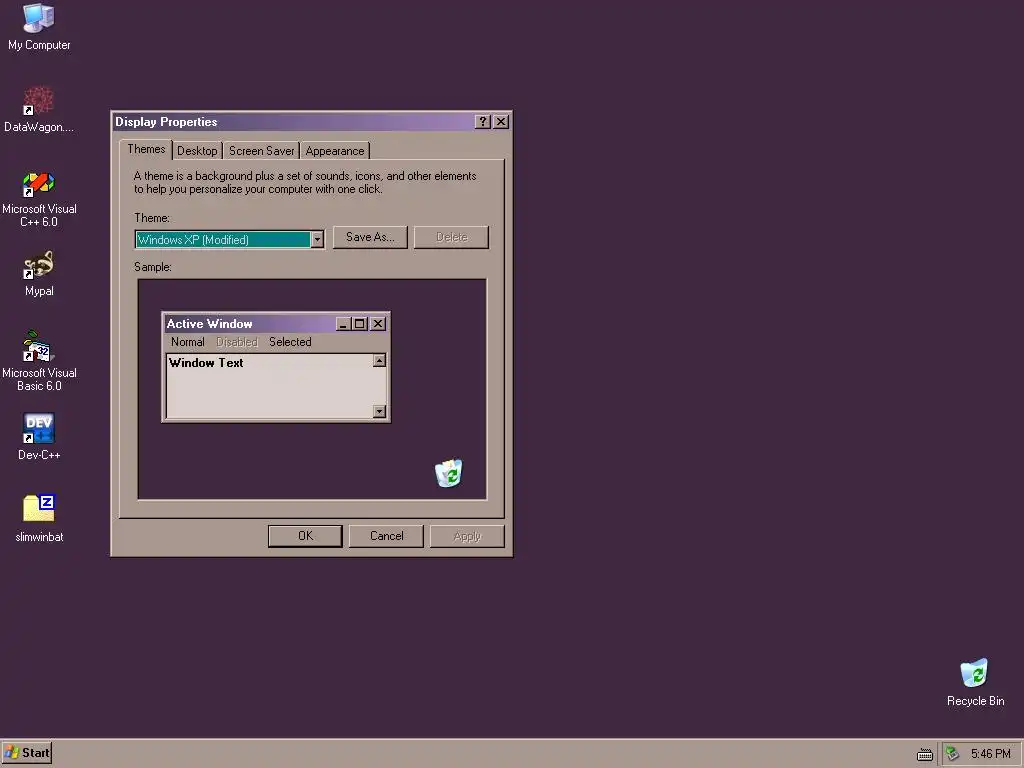This screenshot has height=768, width=1024.
Task: Click the Display Properties help question button
Action: pos(483,121)
